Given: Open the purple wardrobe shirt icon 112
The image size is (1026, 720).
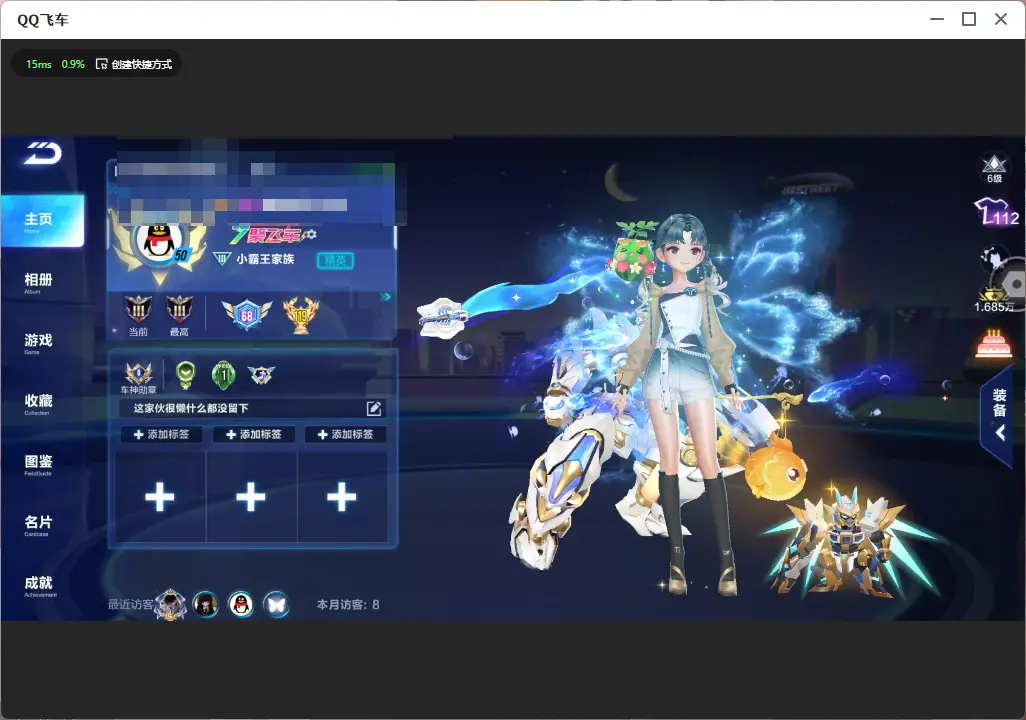Looking at the screenshot, I should click(x=995, y=212).
